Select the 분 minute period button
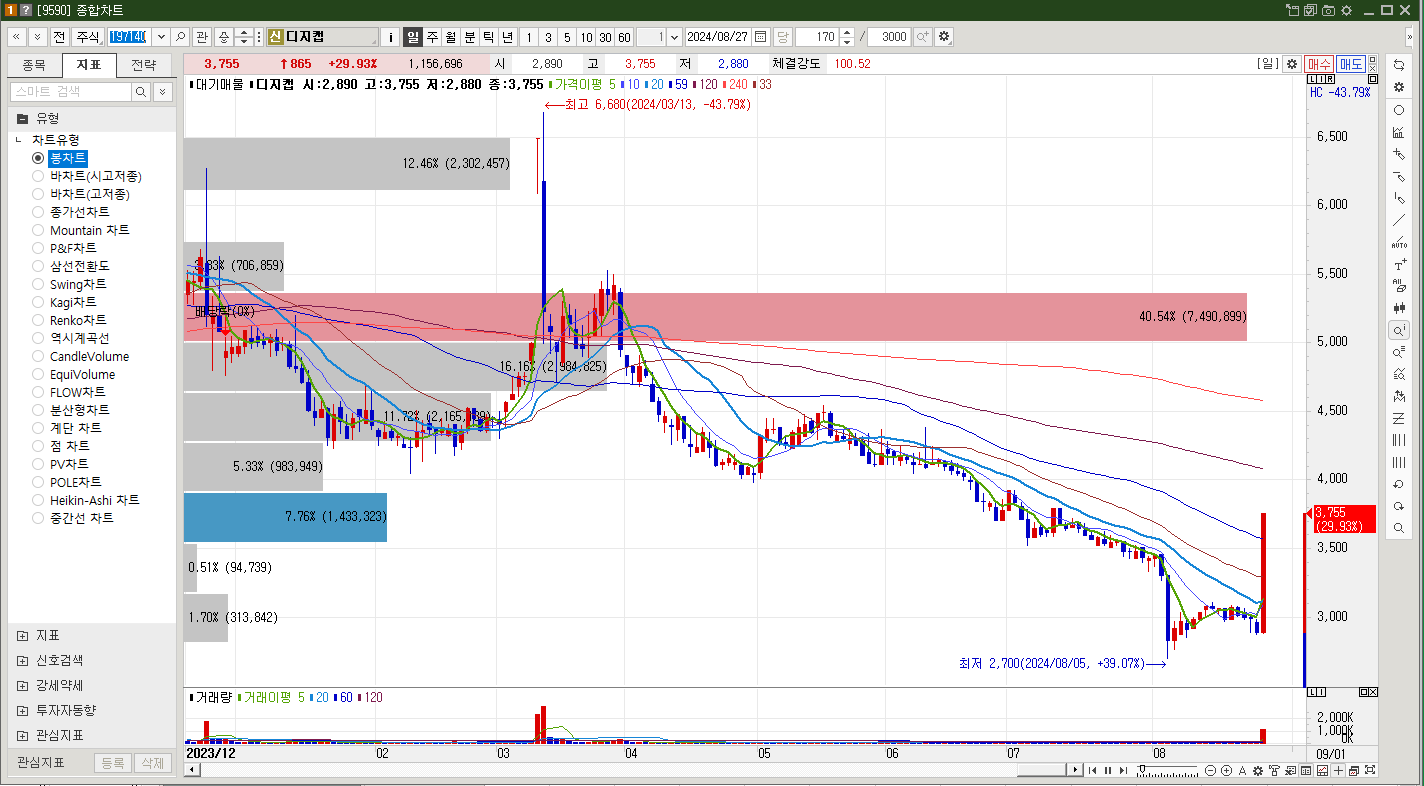The image size is (1424, 786). click(470, 37)
